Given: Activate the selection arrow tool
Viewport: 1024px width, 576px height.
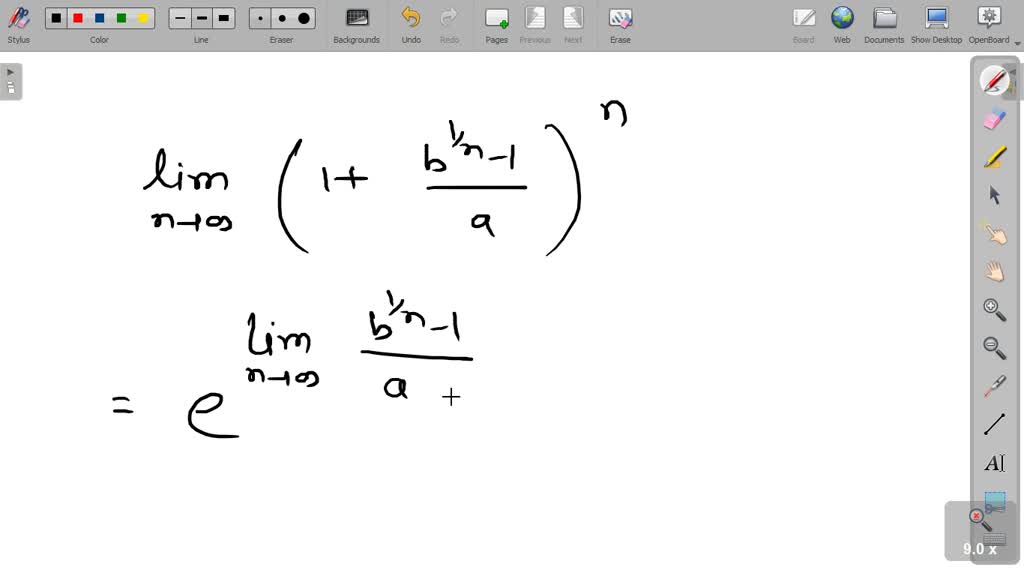Looking at the screenshot, I should 995,195.
